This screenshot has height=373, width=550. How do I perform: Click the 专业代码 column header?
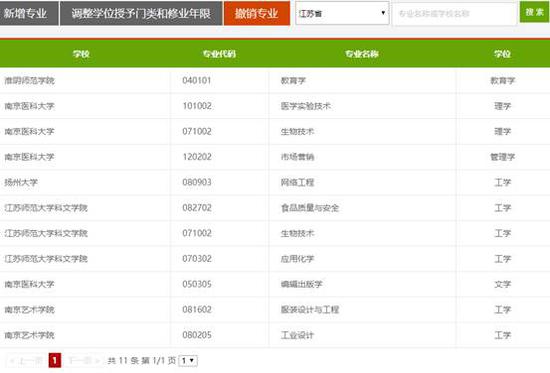[x=219, y=54]
